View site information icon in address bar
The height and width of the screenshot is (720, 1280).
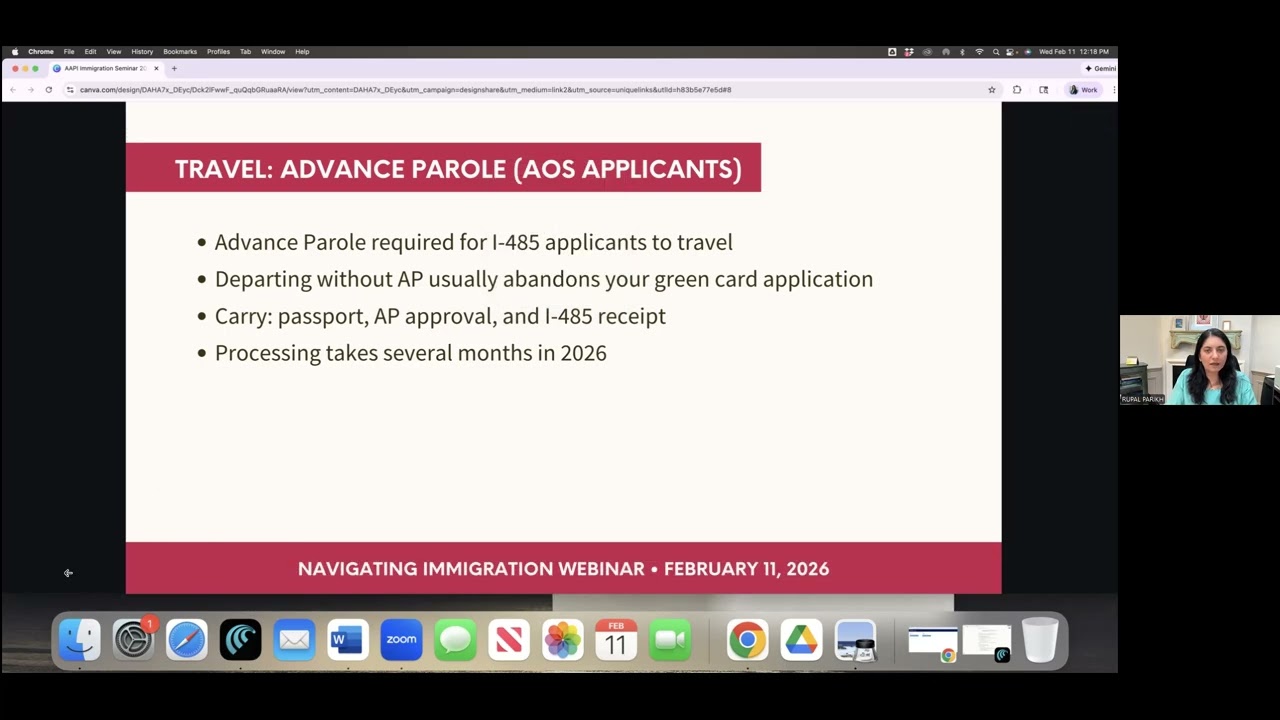tap(70, 90)
